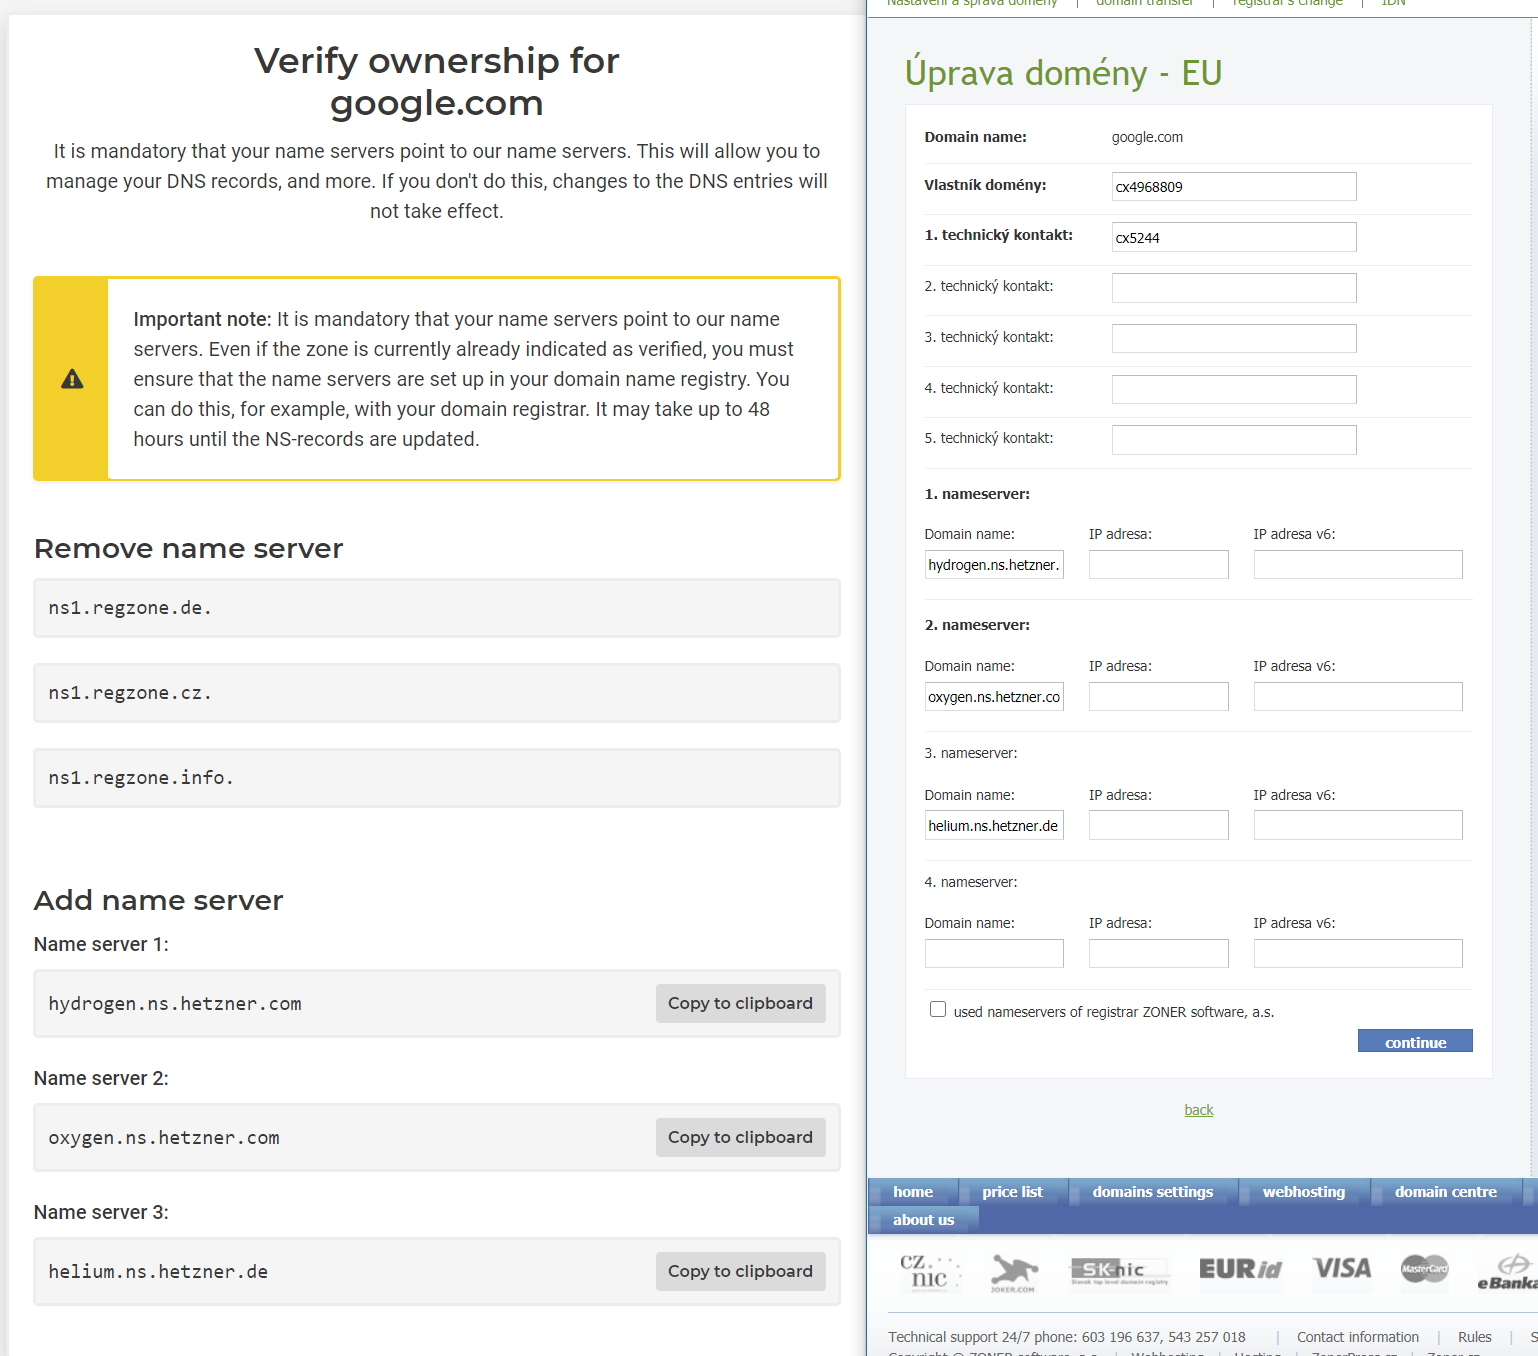Viewport: 1538px width, 1356px height.
Task: Click the registrar's change top link
Action: 1287,3
